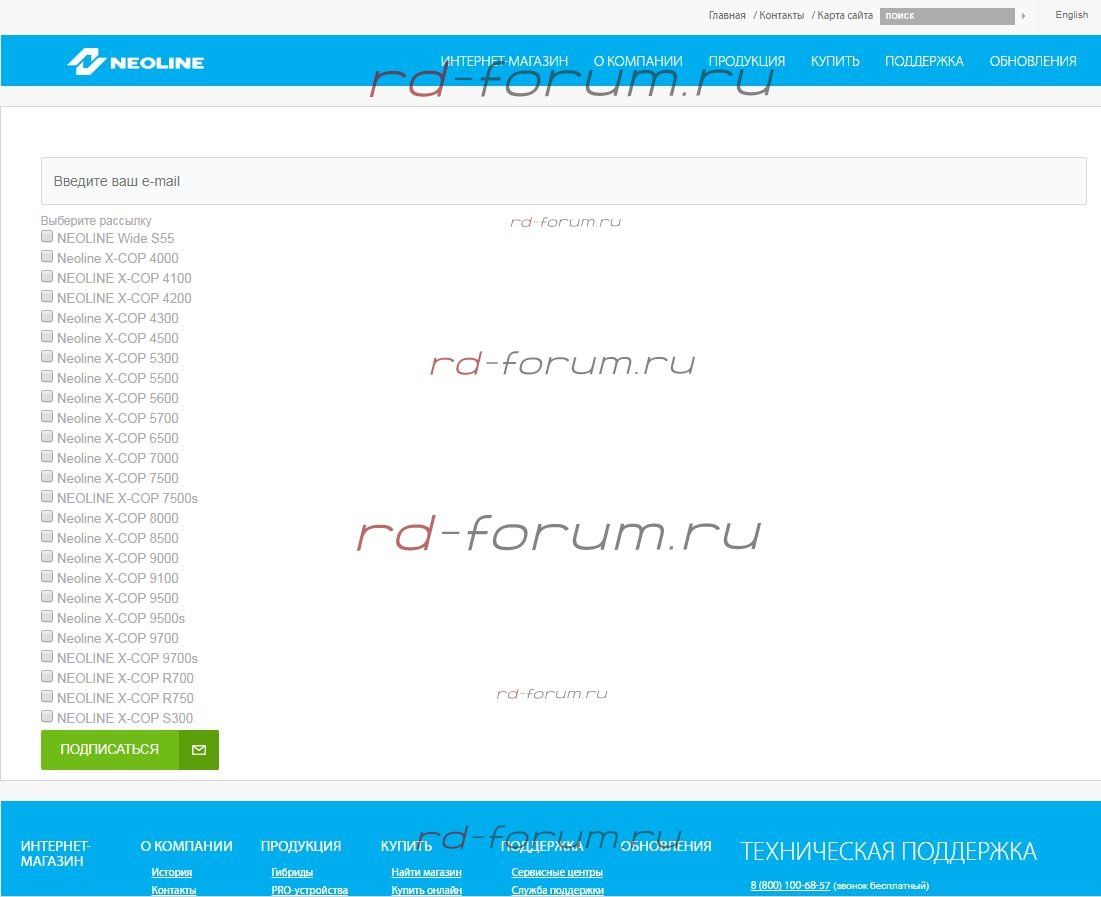Open the footer Сервисные центры link
The width and height of the screenshot is (1101, 897).
557,872
